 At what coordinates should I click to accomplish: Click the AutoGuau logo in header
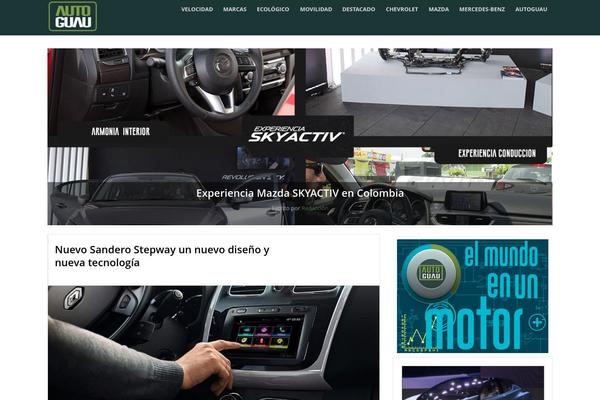coord(73,16)
